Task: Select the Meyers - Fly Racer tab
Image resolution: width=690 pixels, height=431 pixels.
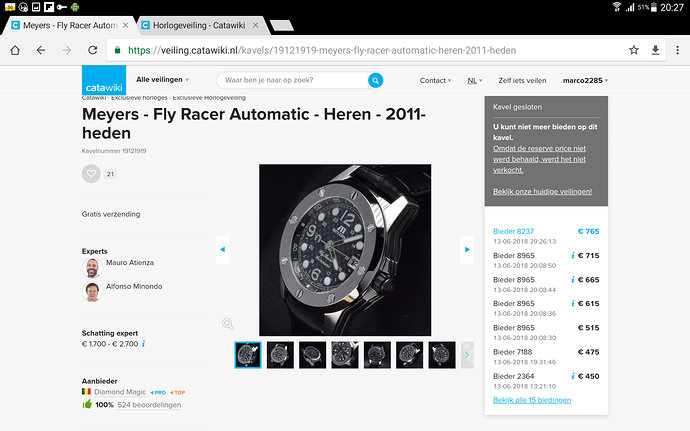Action: point(70,26)
